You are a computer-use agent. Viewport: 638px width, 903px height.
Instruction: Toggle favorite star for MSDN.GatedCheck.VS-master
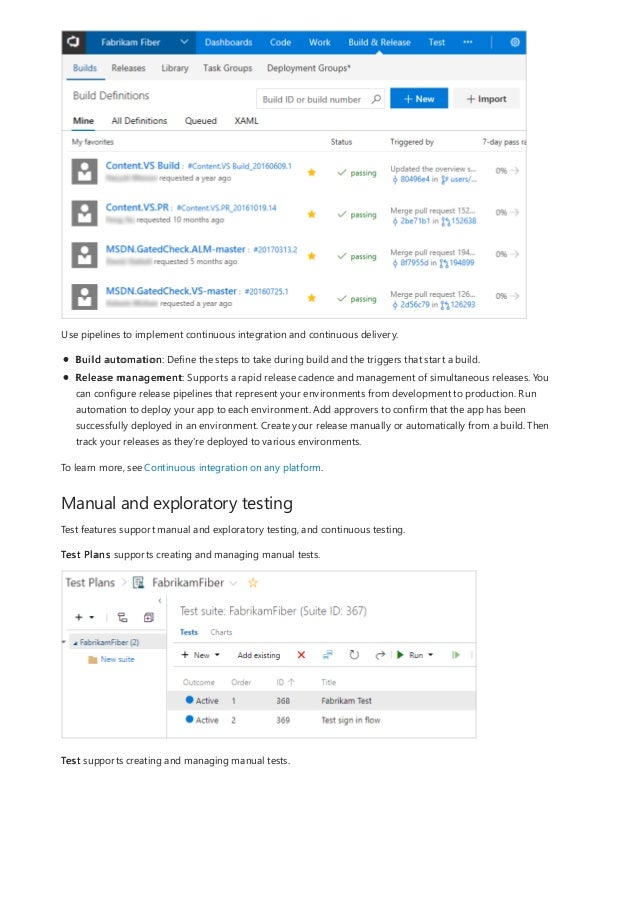click(312, 298)
